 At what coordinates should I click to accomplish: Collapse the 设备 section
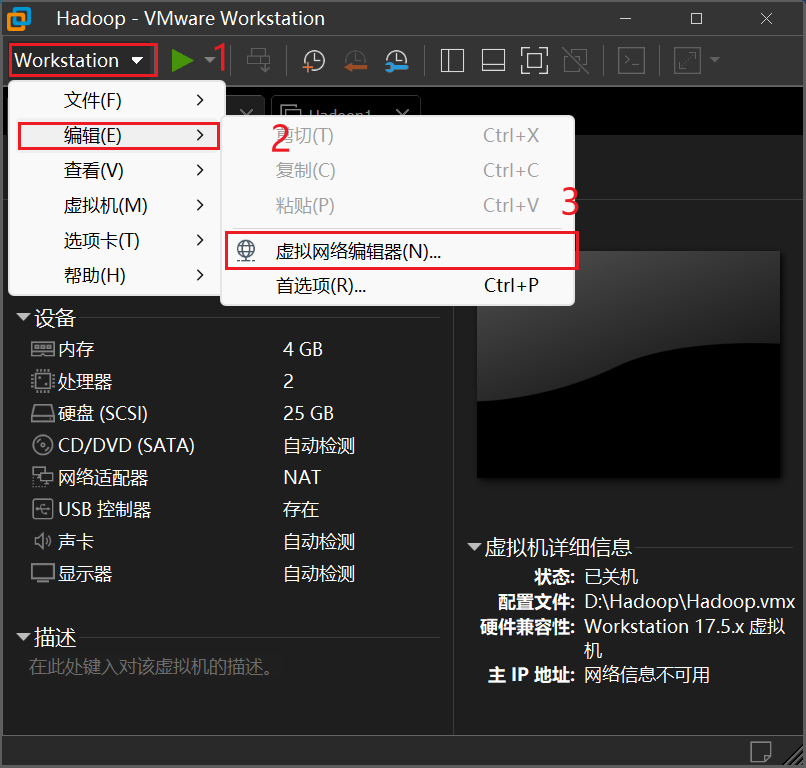(x=23, y=317)
